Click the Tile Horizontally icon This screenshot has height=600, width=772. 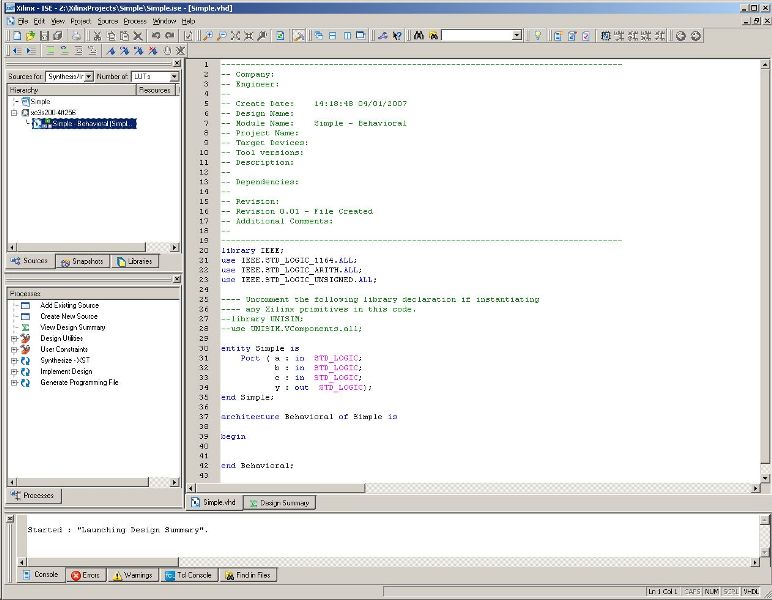(x=333, y=35)
